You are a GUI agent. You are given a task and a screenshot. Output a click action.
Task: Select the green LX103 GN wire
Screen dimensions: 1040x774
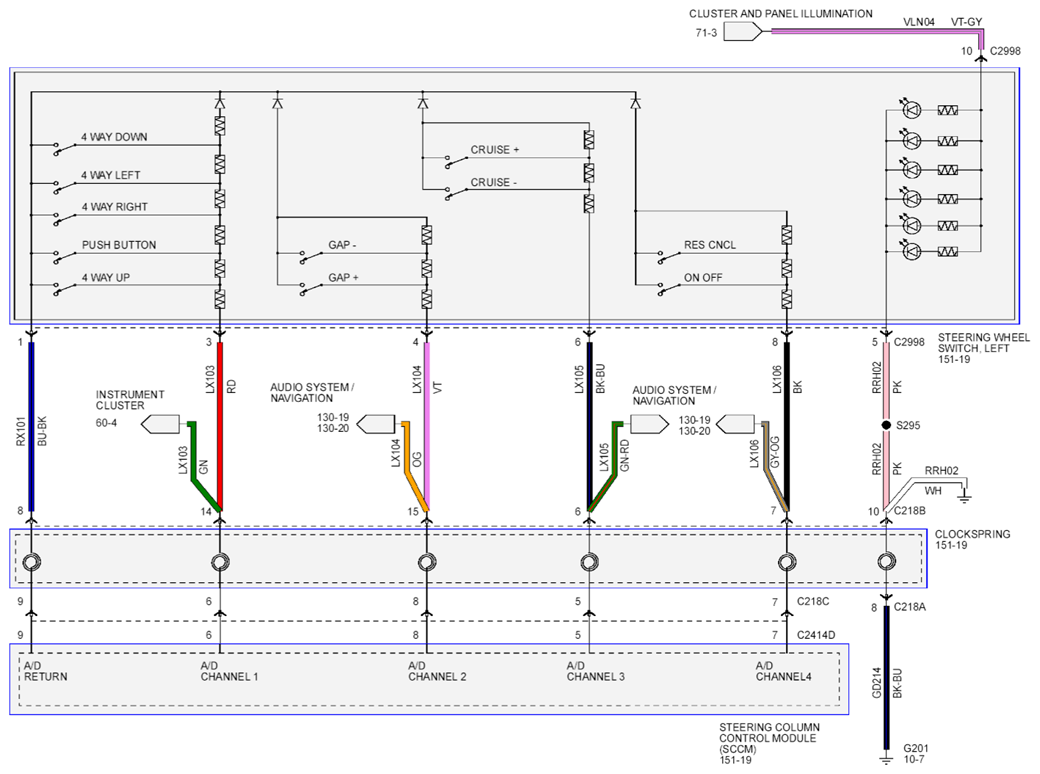pyautogui.click(x=193, y=458)
